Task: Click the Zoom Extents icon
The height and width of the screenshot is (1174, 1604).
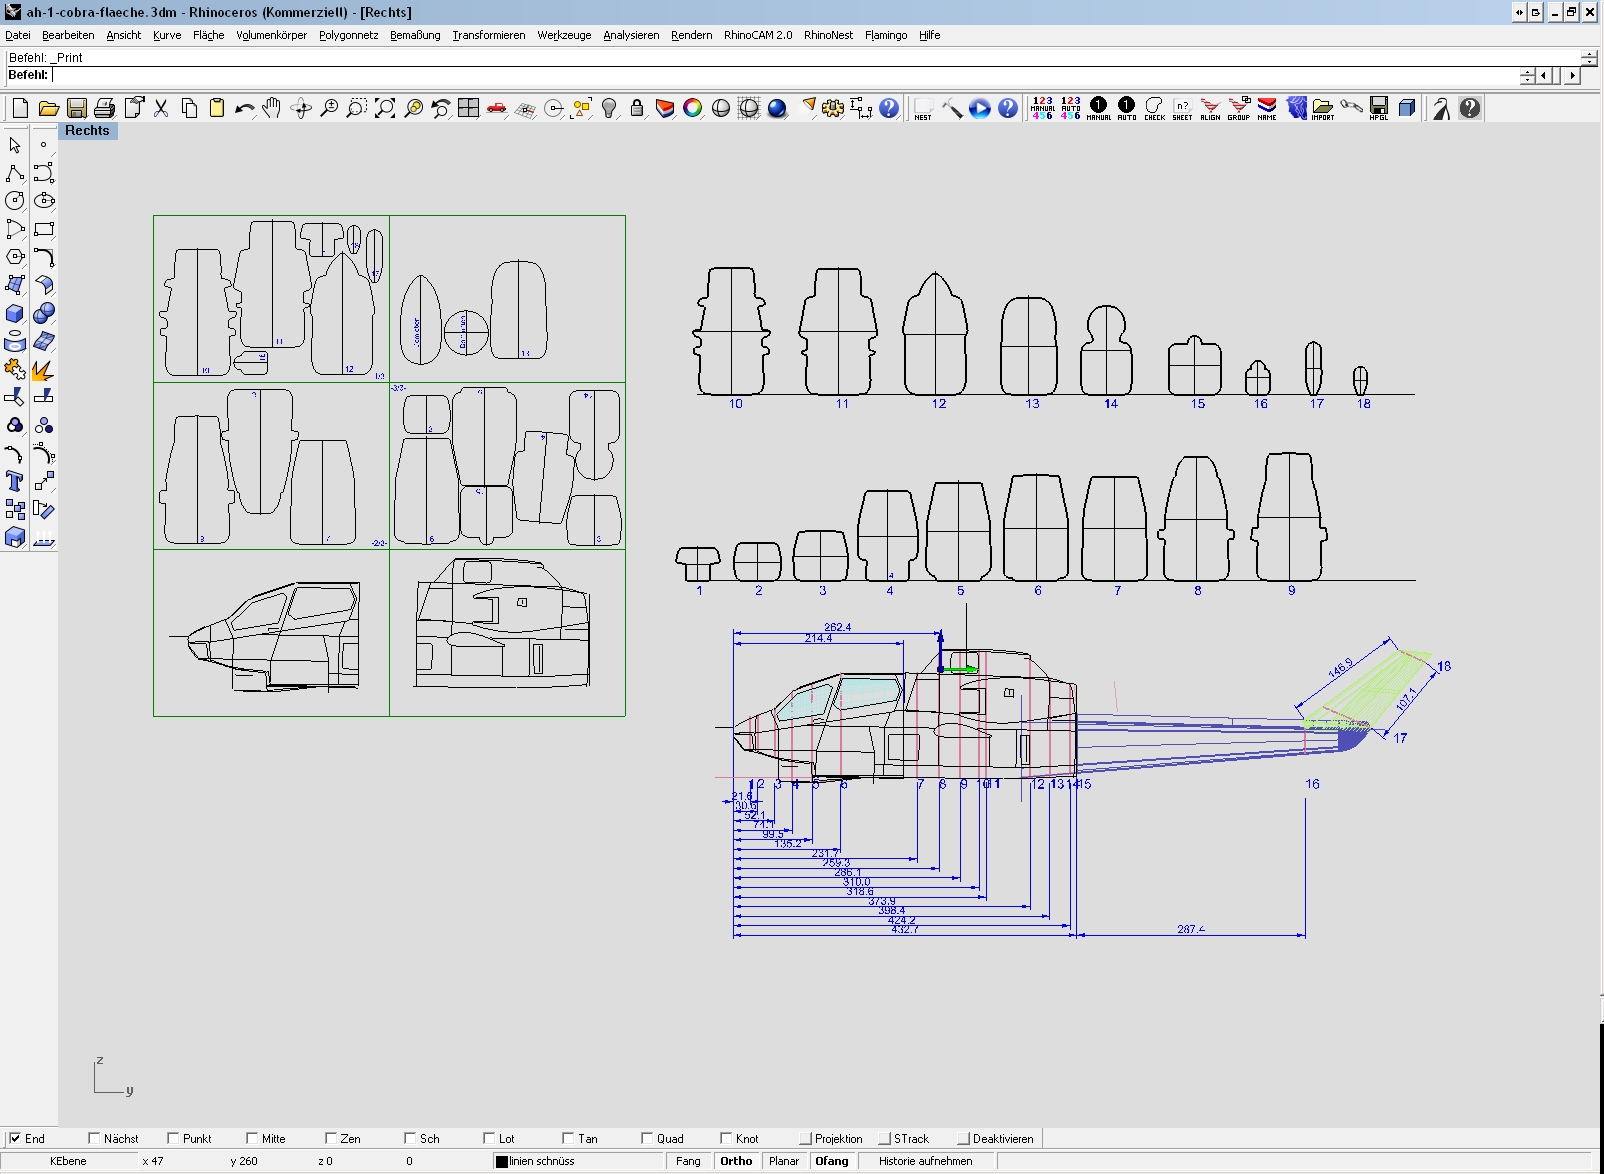Action: (385, 108)
